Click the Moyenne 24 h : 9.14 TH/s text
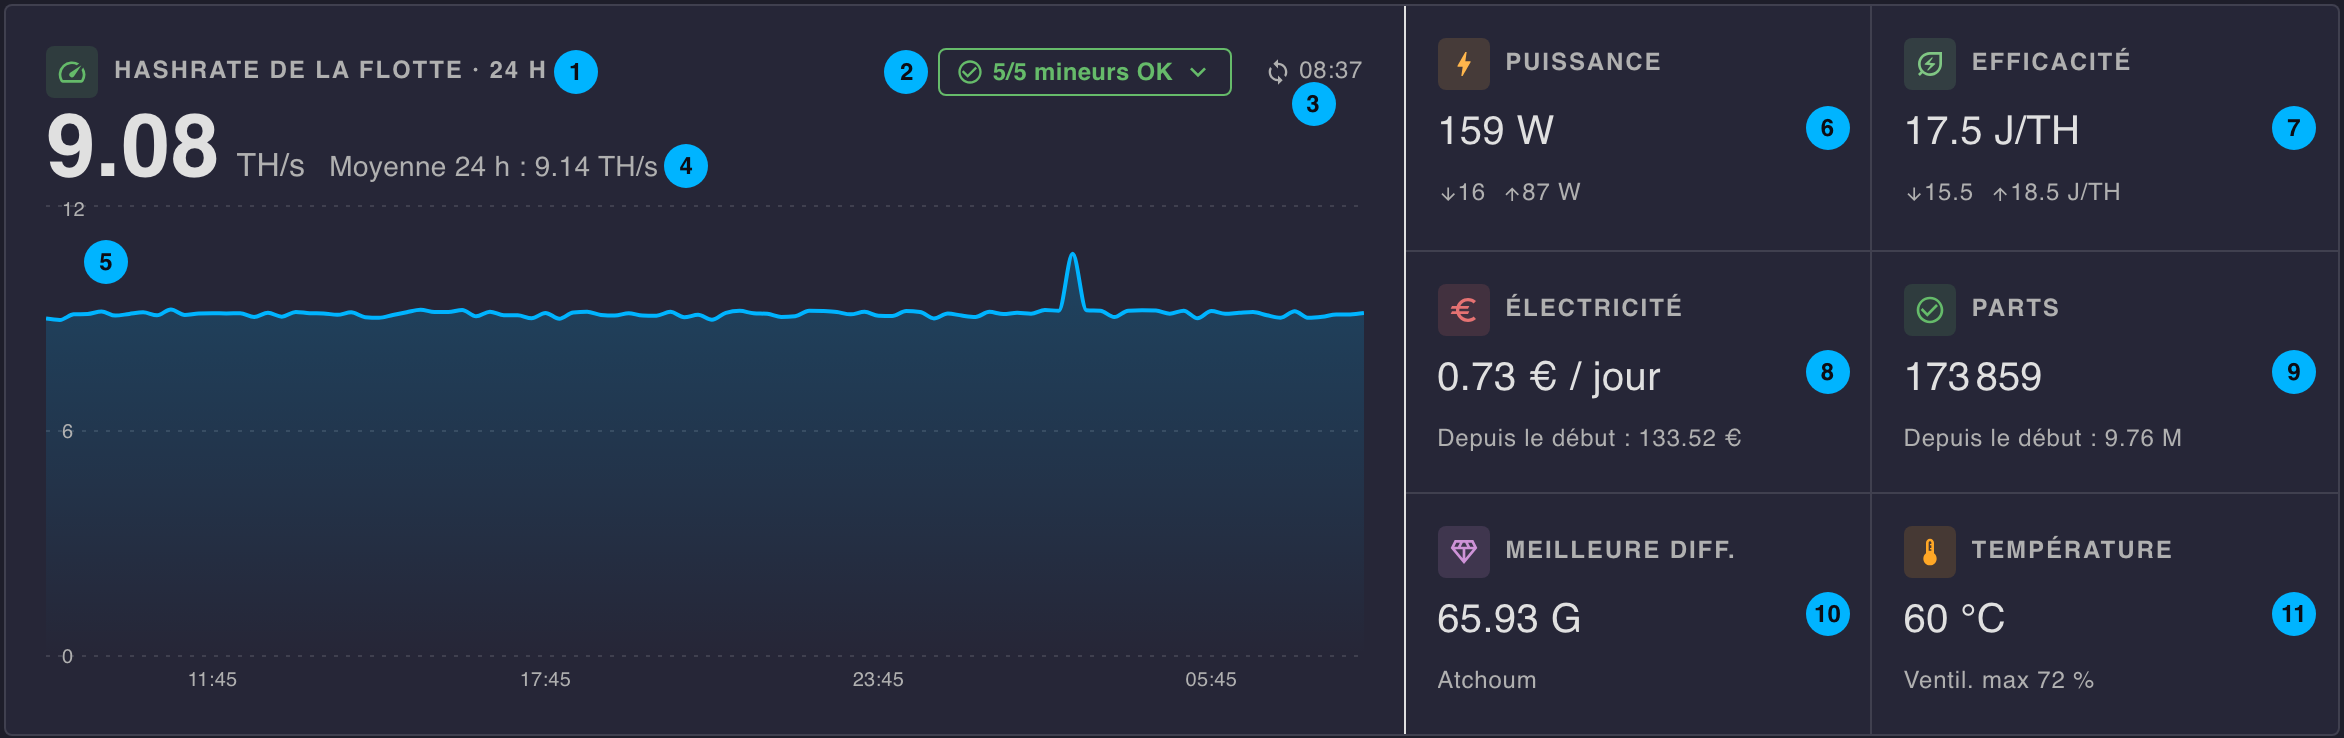Screen dimensions: 2344x738 point(494,166)
